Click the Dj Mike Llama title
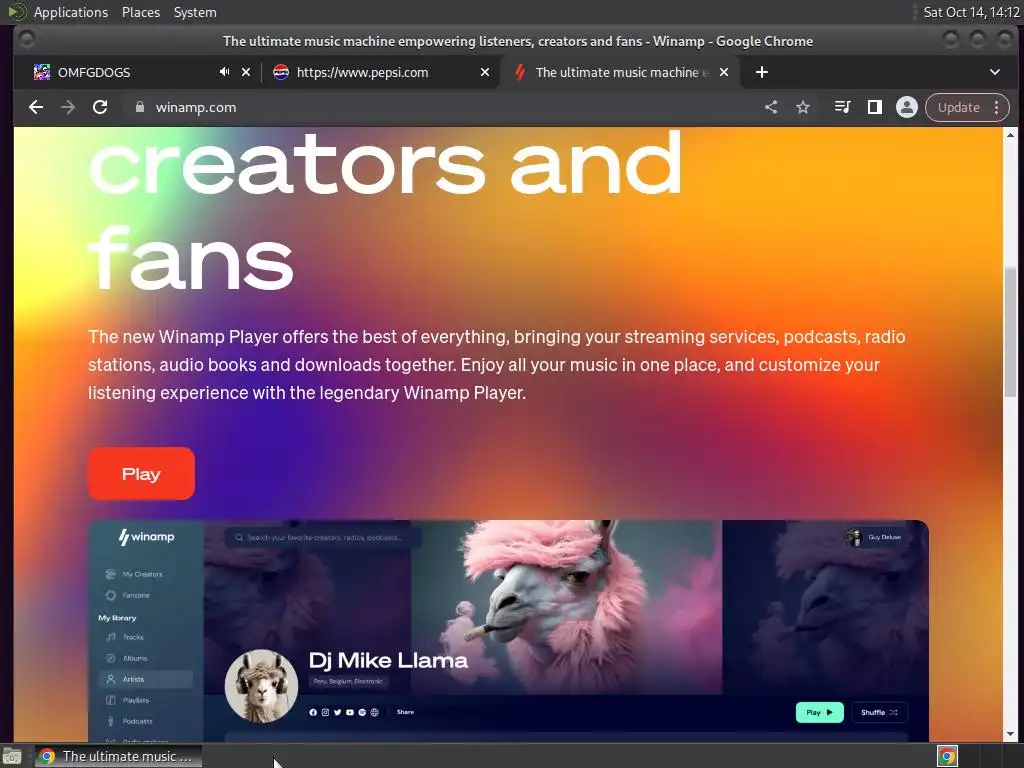Image resolution: width=1024 pixels, height=768 pixels. point(388,660)
